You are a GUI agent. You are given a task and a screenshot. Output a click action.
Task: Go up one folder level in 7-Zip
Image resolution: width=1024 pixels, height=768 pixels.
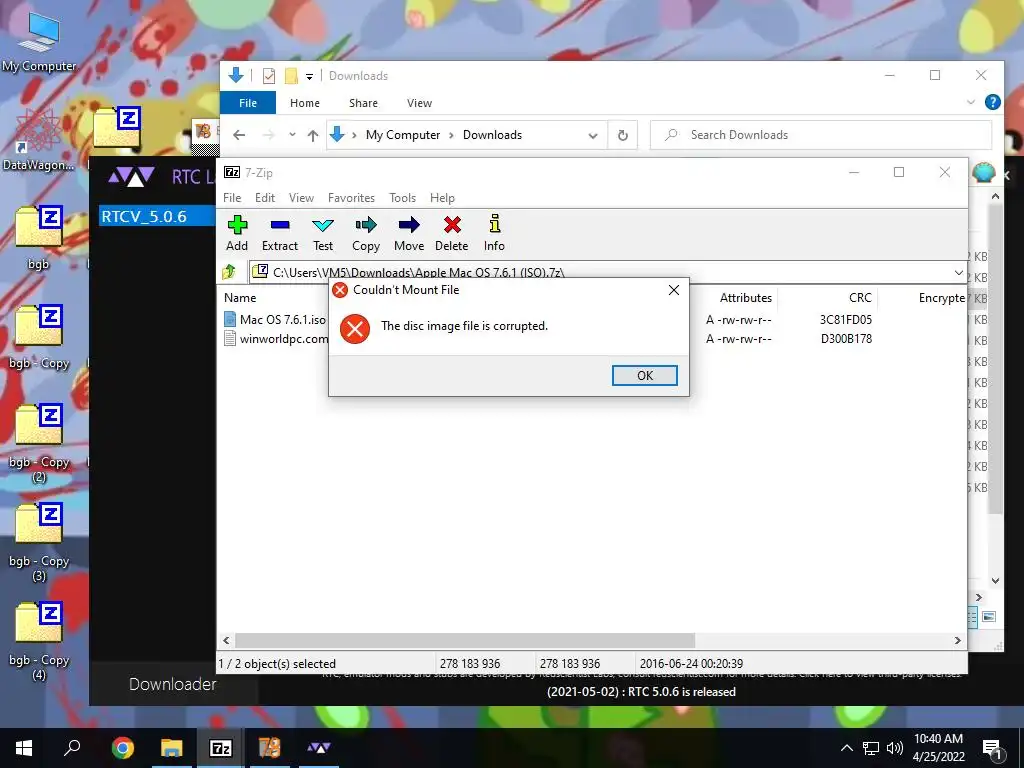coord(229,272)
